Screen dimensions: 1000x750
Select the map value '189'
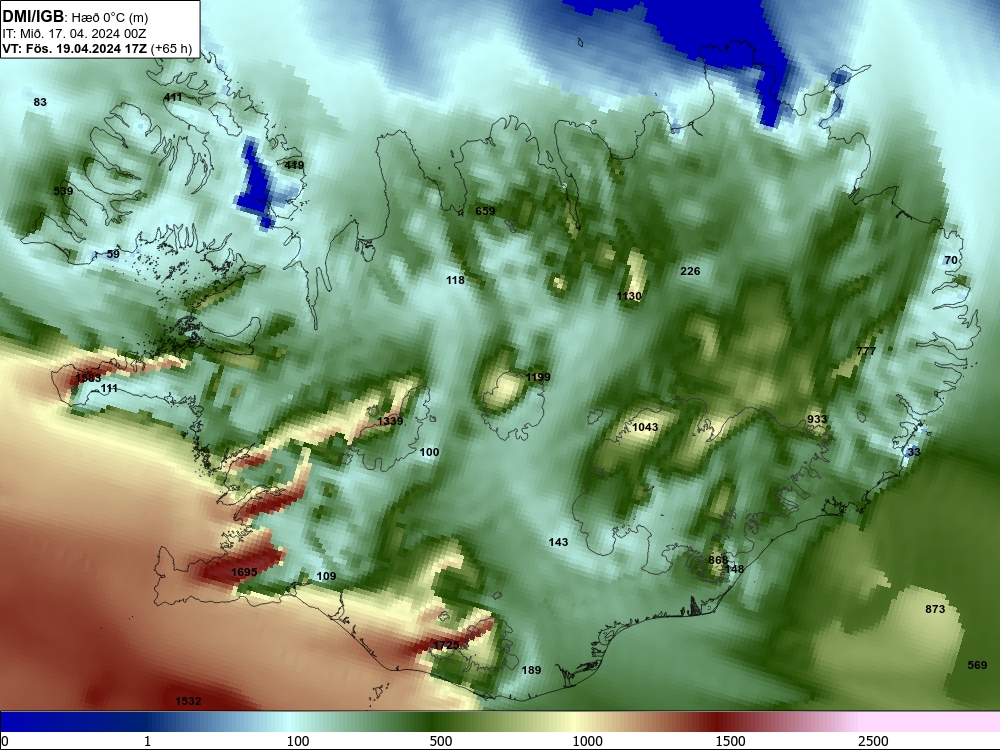[x=531, y=670]
